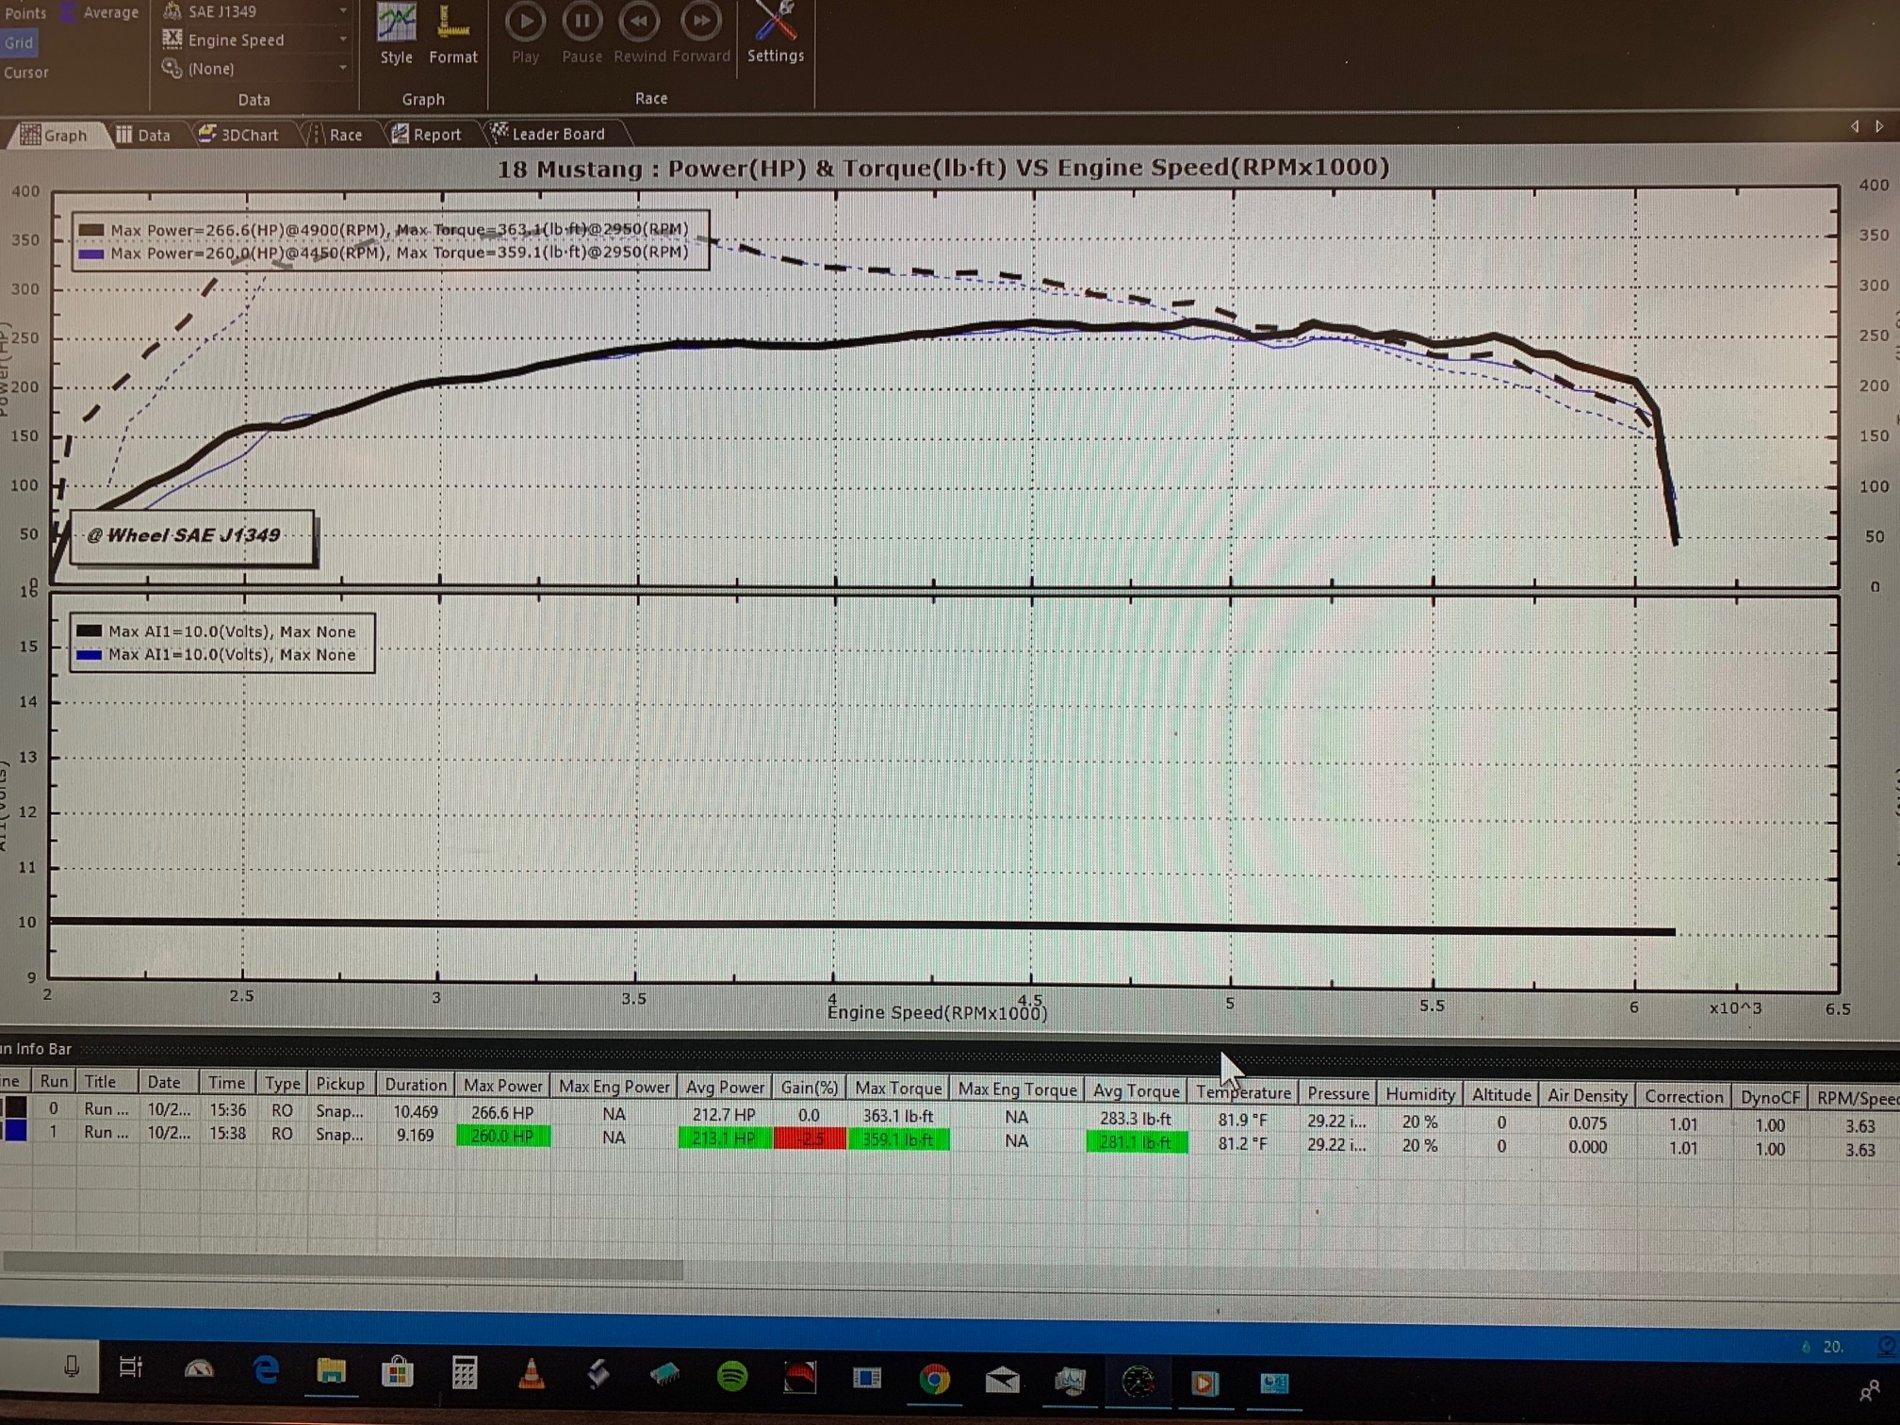The width and height of the screenshot is (1900, 1425).
Task: Click the 359.1 lb-ft Max Torque cell
Action: click(x=898, y=1139)
